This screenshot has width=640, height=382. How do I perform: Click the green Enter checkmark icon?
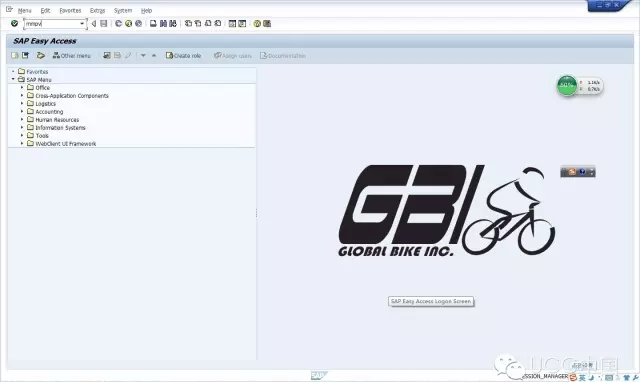(14, 23)
